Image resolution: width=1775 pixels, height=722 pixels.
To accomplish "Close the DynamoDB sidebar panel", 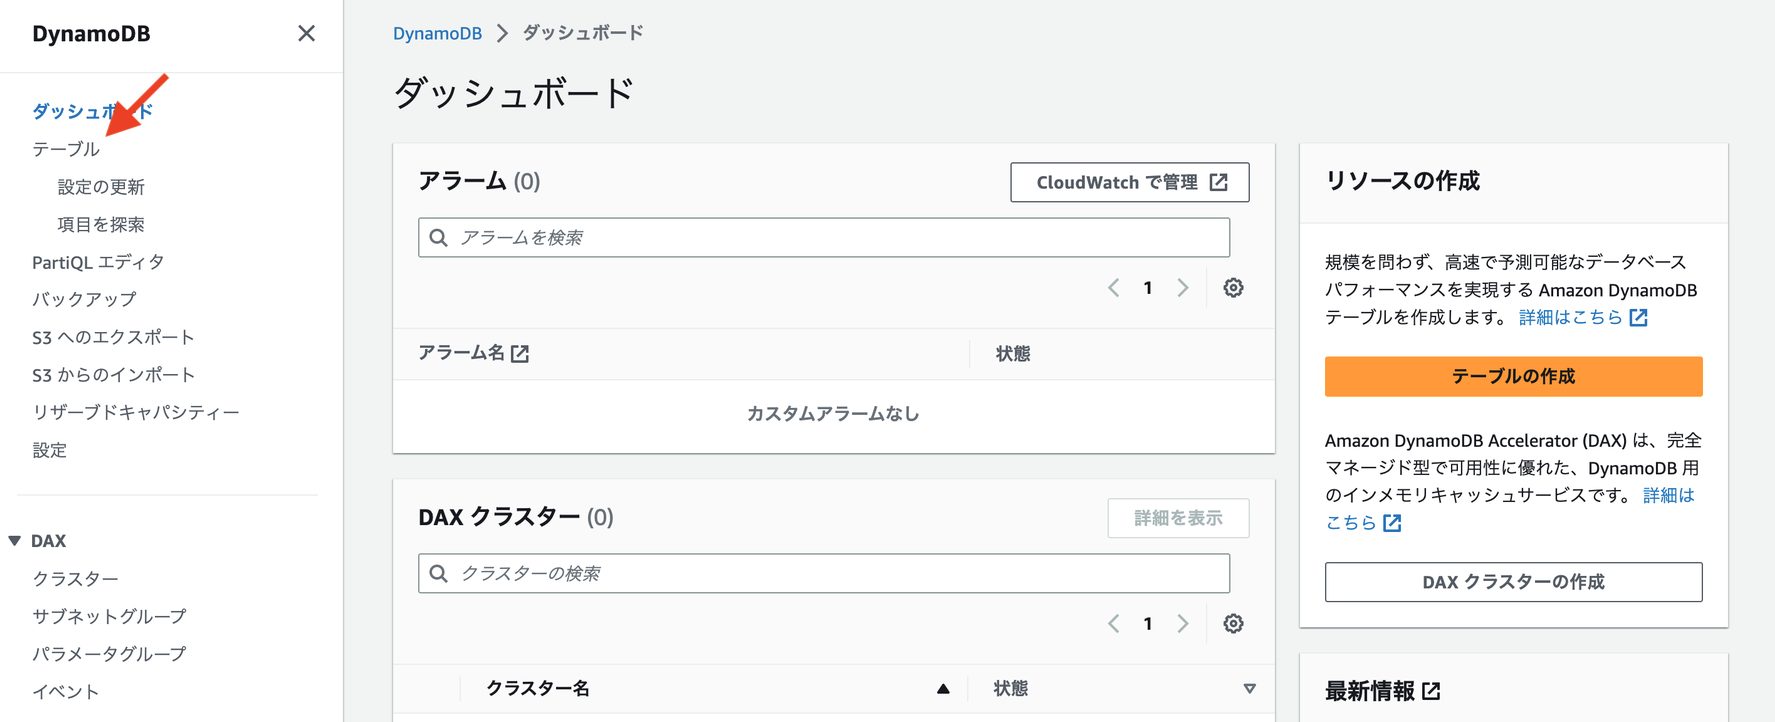I will [306, 33].
